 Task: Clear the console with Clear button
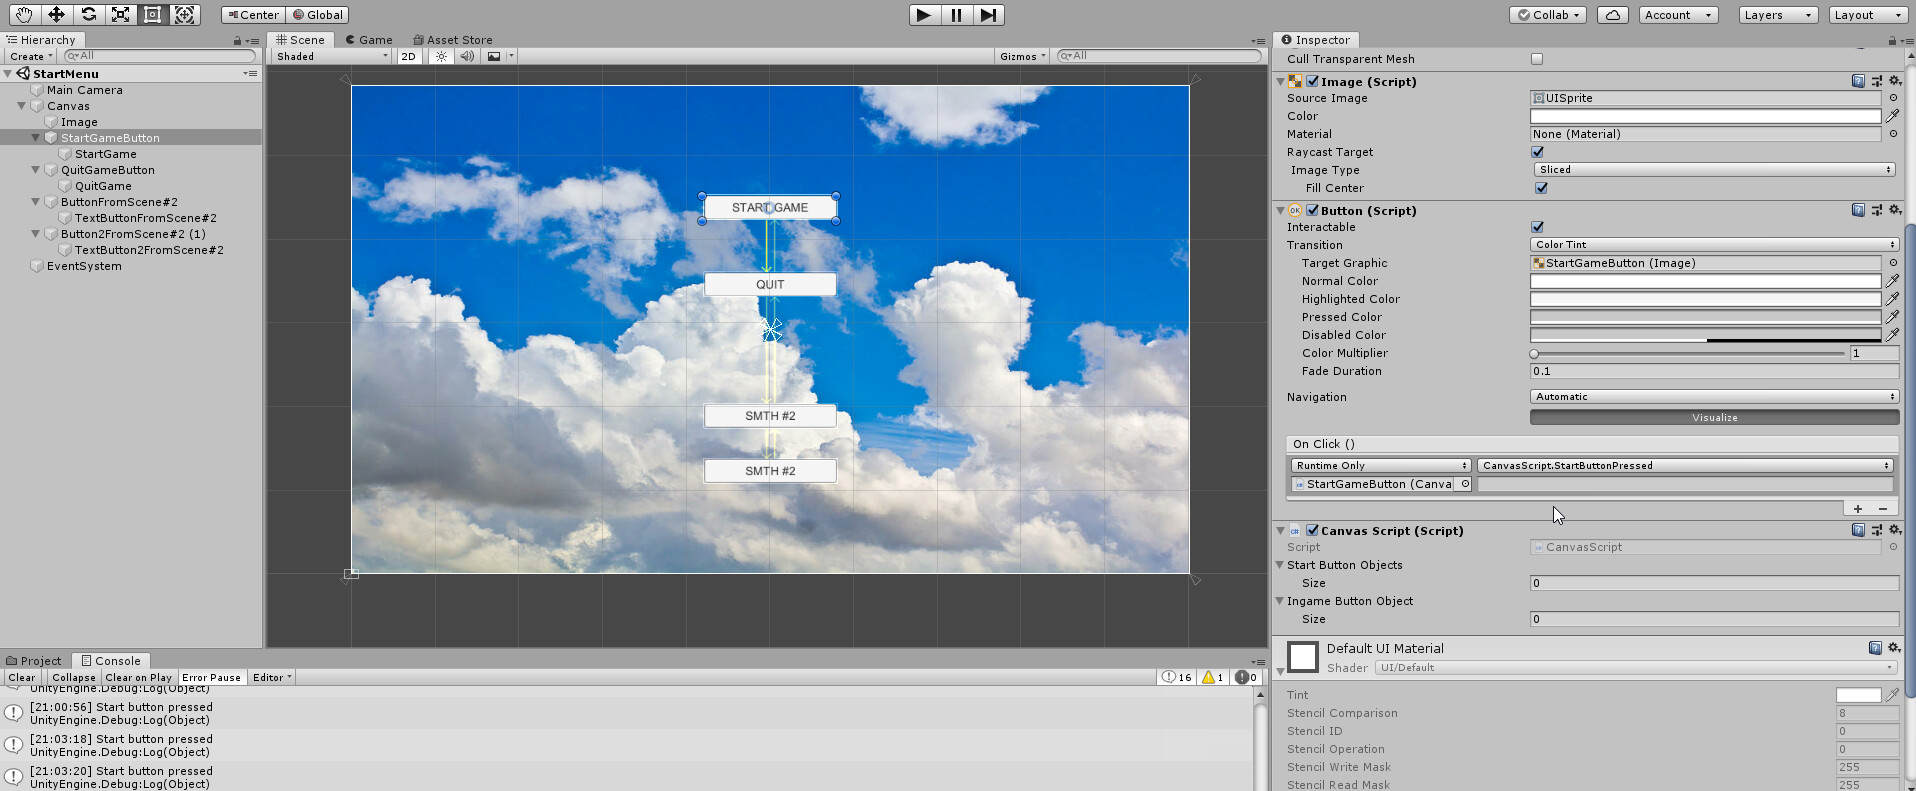pyautogui.click(x=22, y=678)
